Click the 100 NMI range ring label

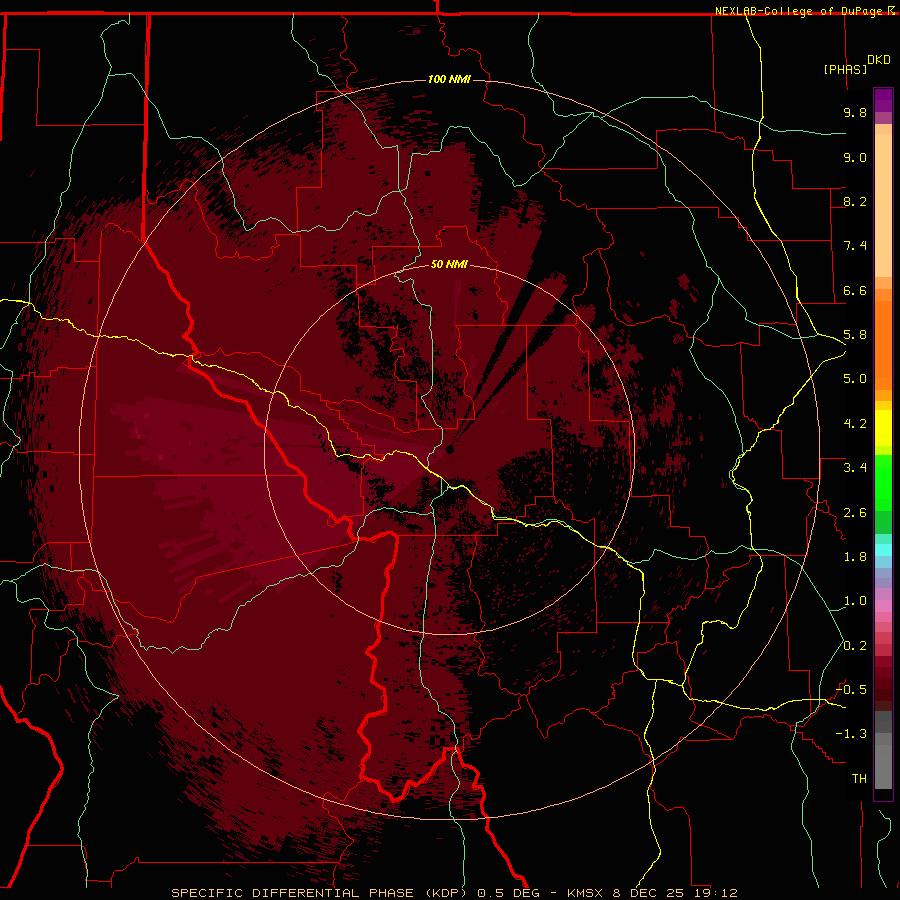tap(449, 79)
